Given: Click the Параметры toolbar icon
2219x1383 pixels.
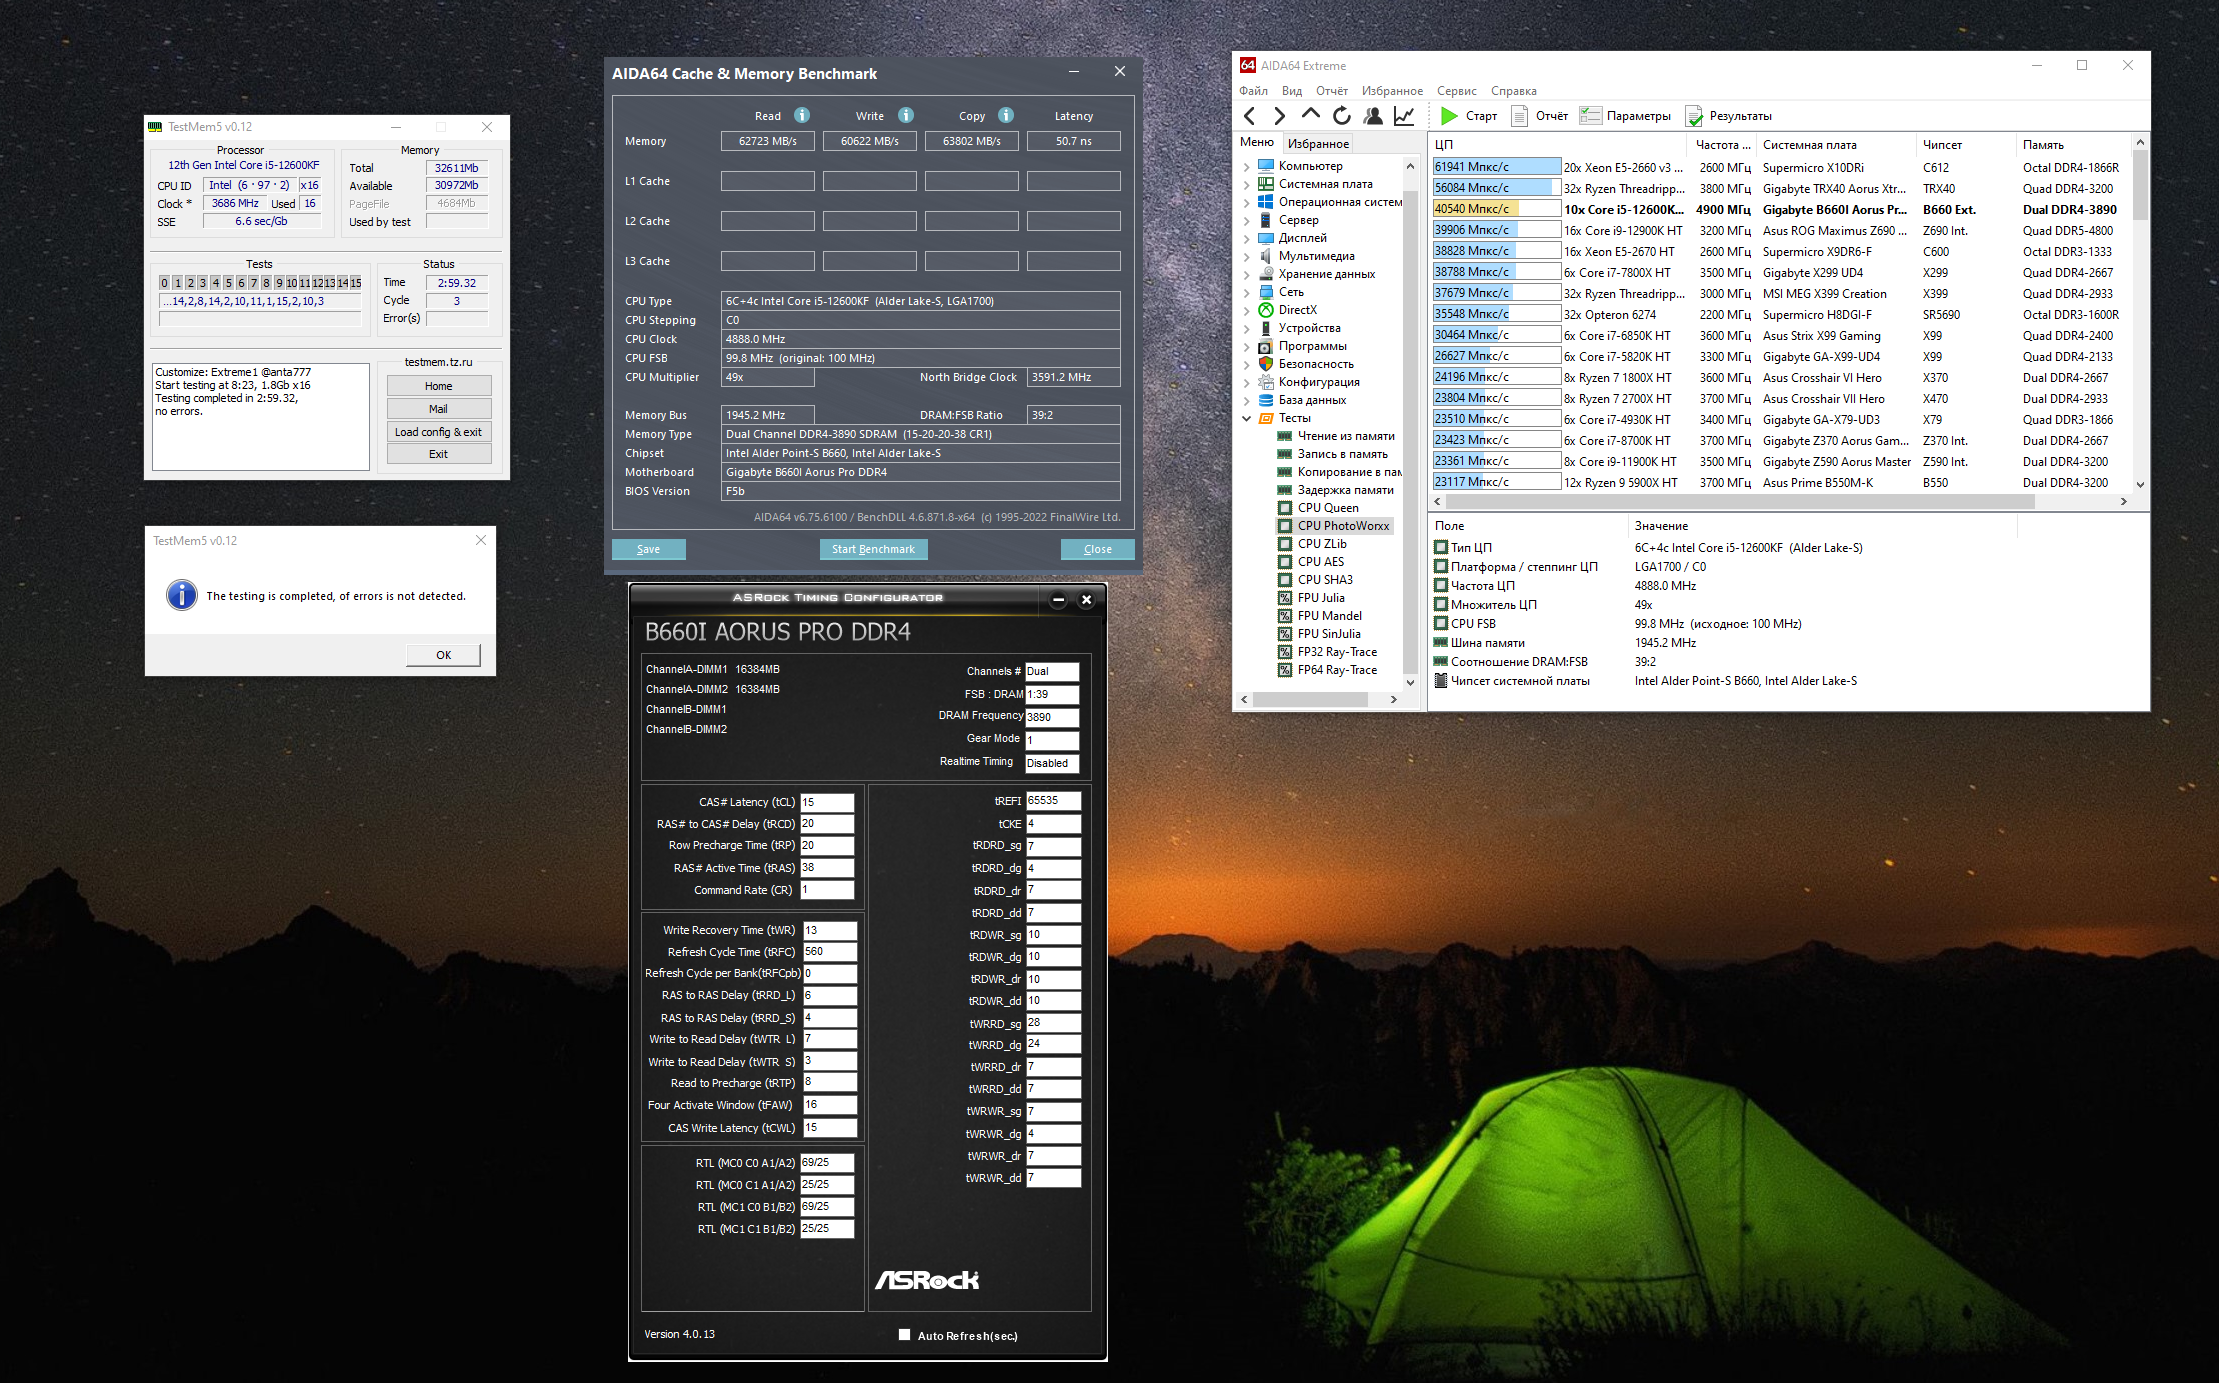Looking at the screenshot, I should [1590, 116].
